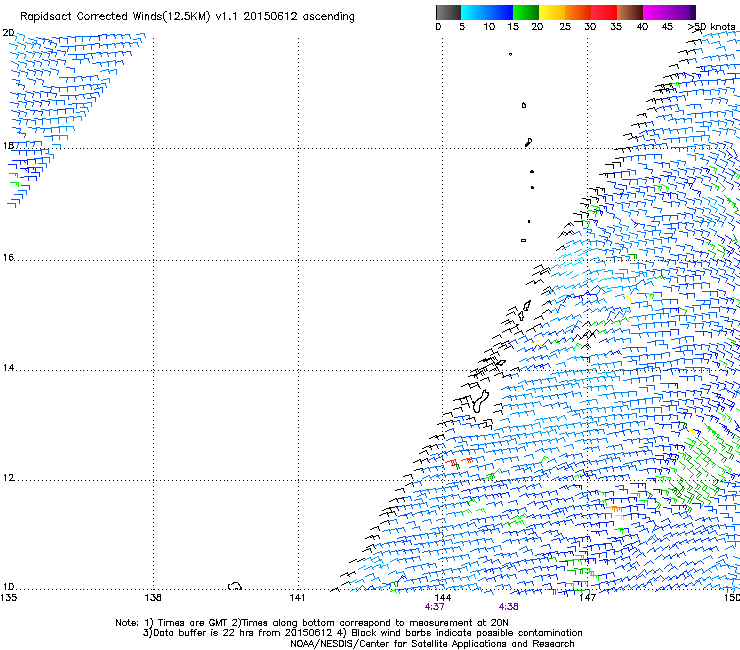Screen dimensions: 740x650
Task: Click the NOAA/NESDIS credit line
Action: 432,644
